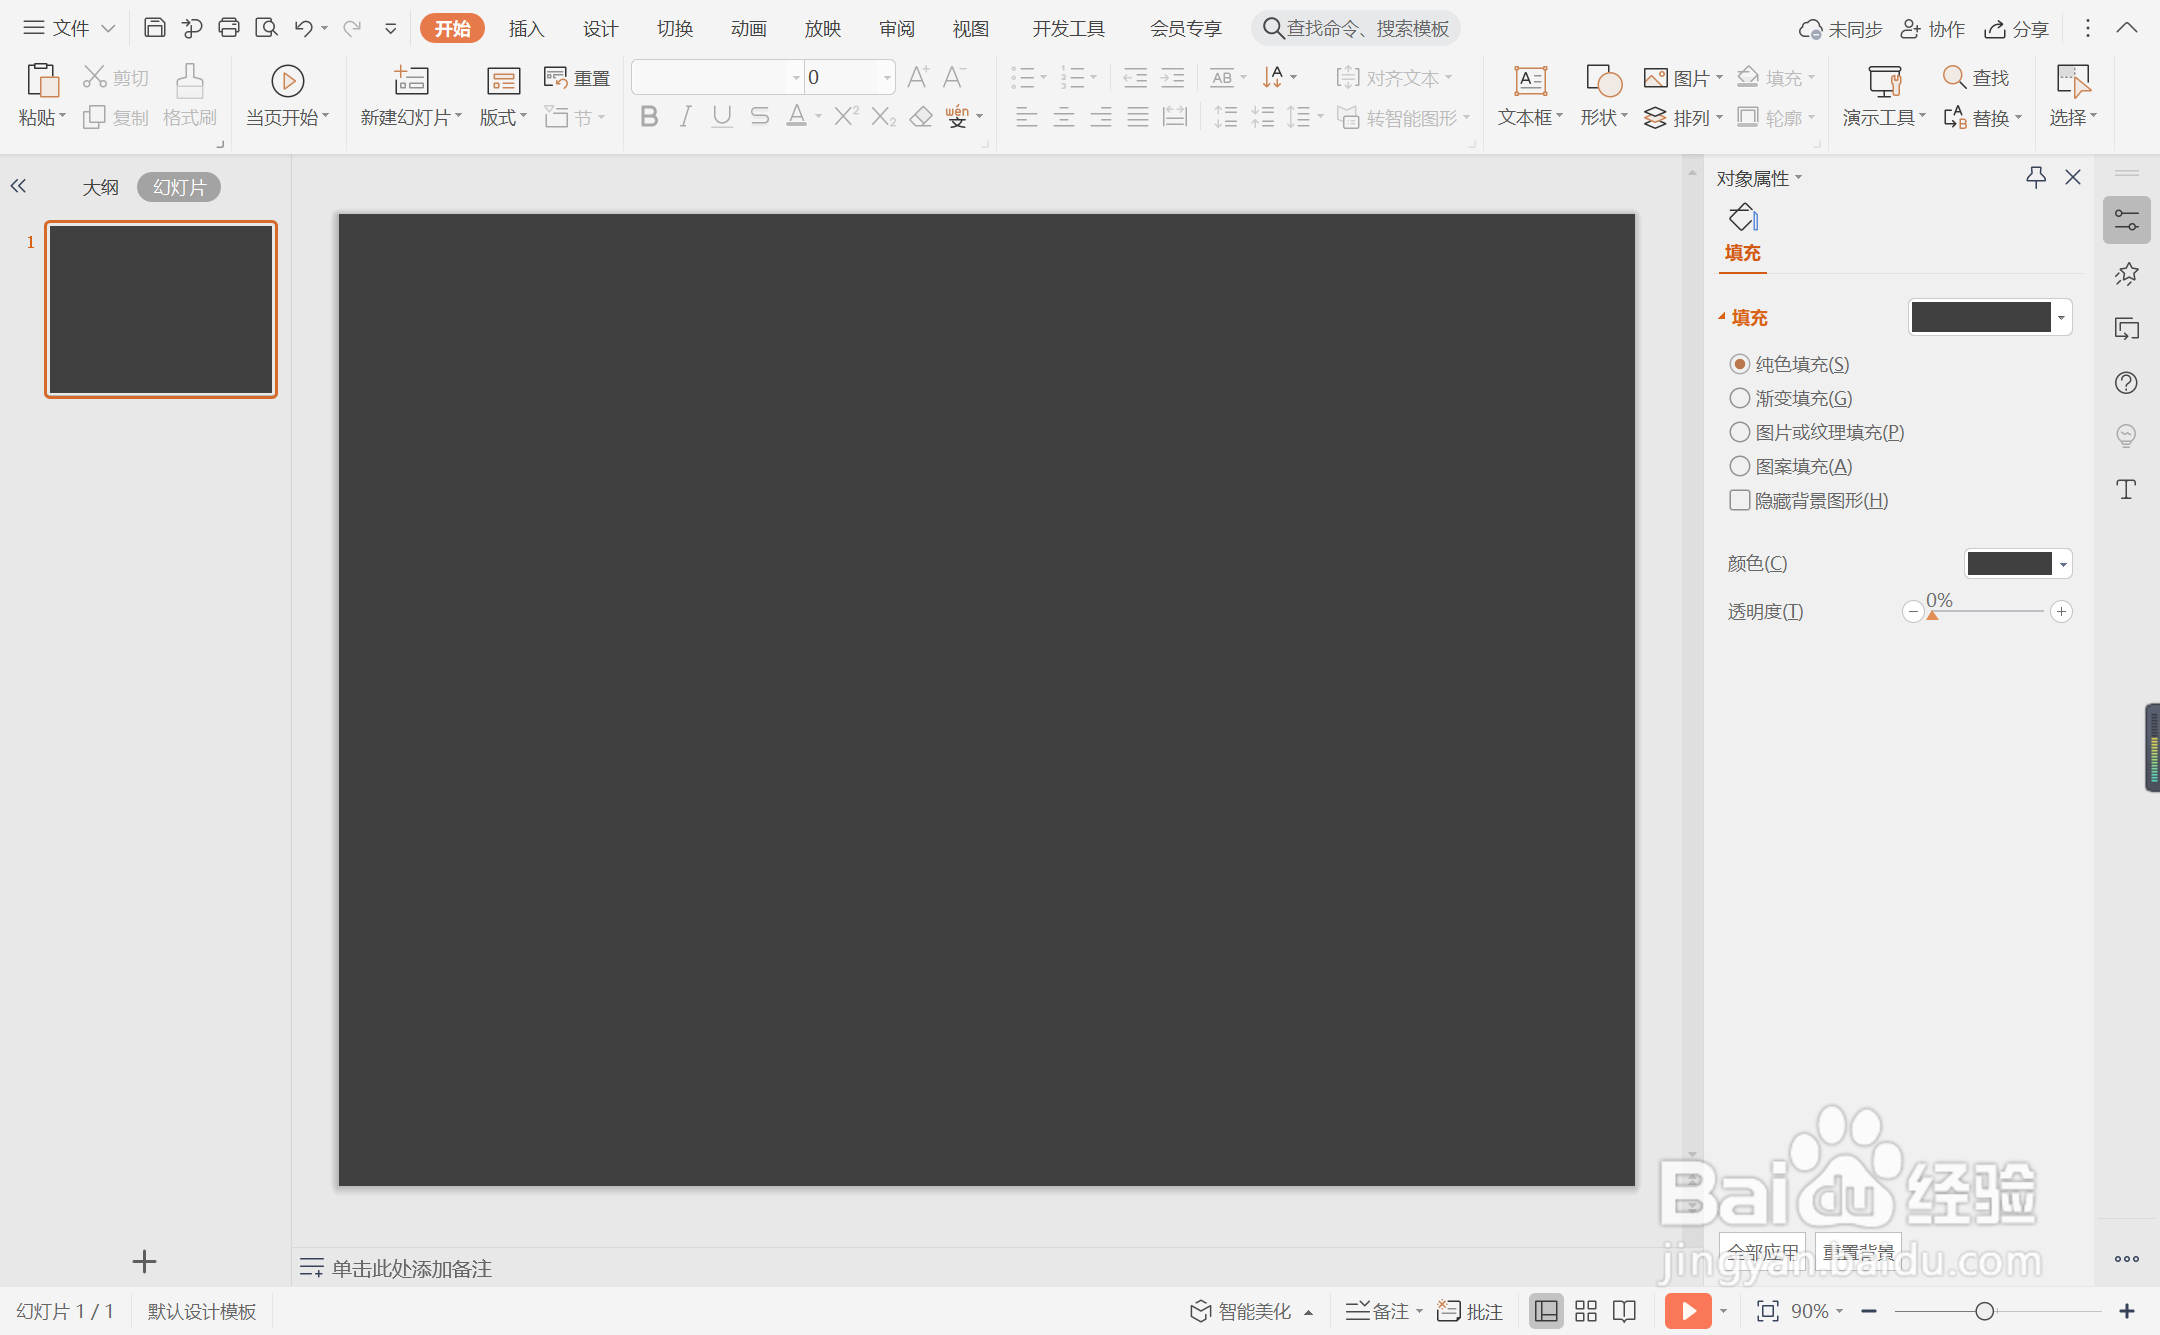Open the Shapes (形状) tool icon
The width and height of the screenshot is (2160, 1335).
[1602, 81]
